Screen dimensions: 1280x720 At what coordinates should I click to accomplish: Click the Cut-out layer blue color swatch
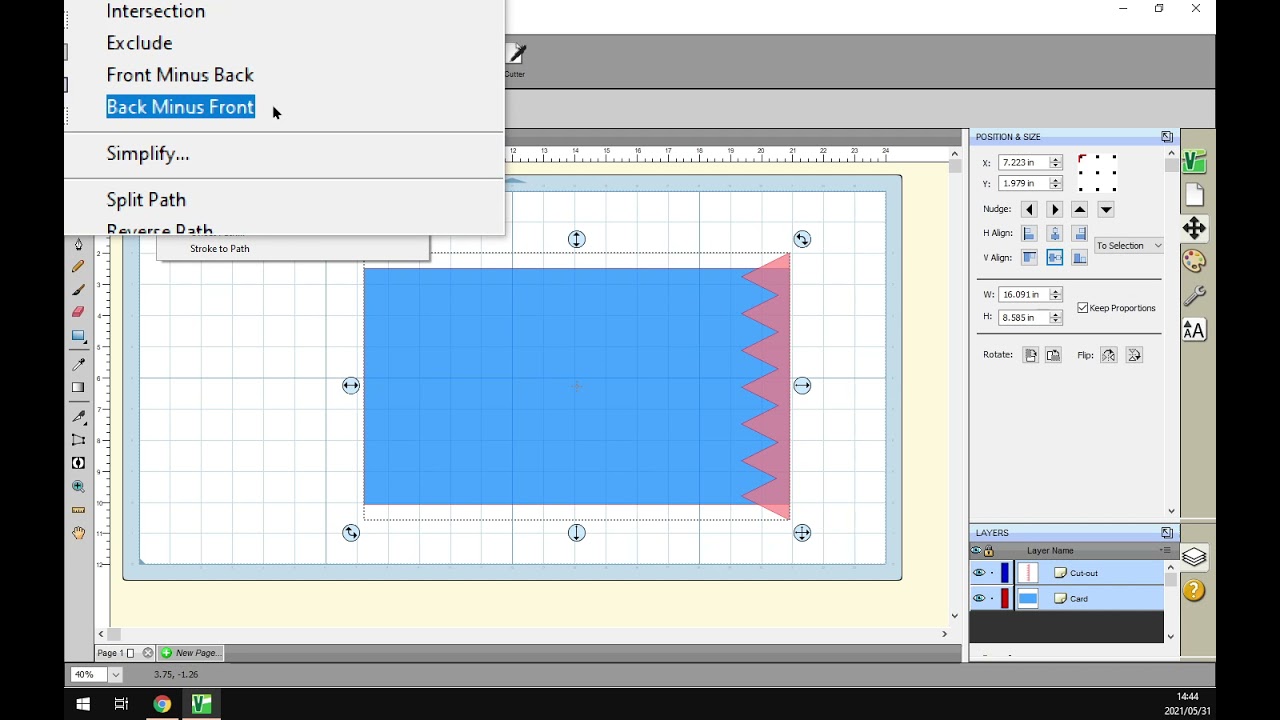1005,573
